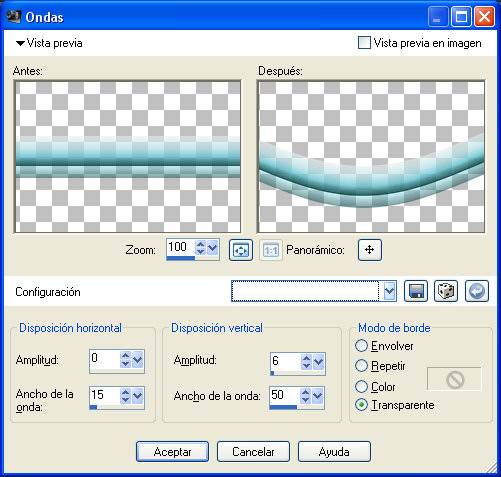The image size is (501, 477).
Task: Open the Zoom value slider dropdown arrow
Action: tap(213, 248)
